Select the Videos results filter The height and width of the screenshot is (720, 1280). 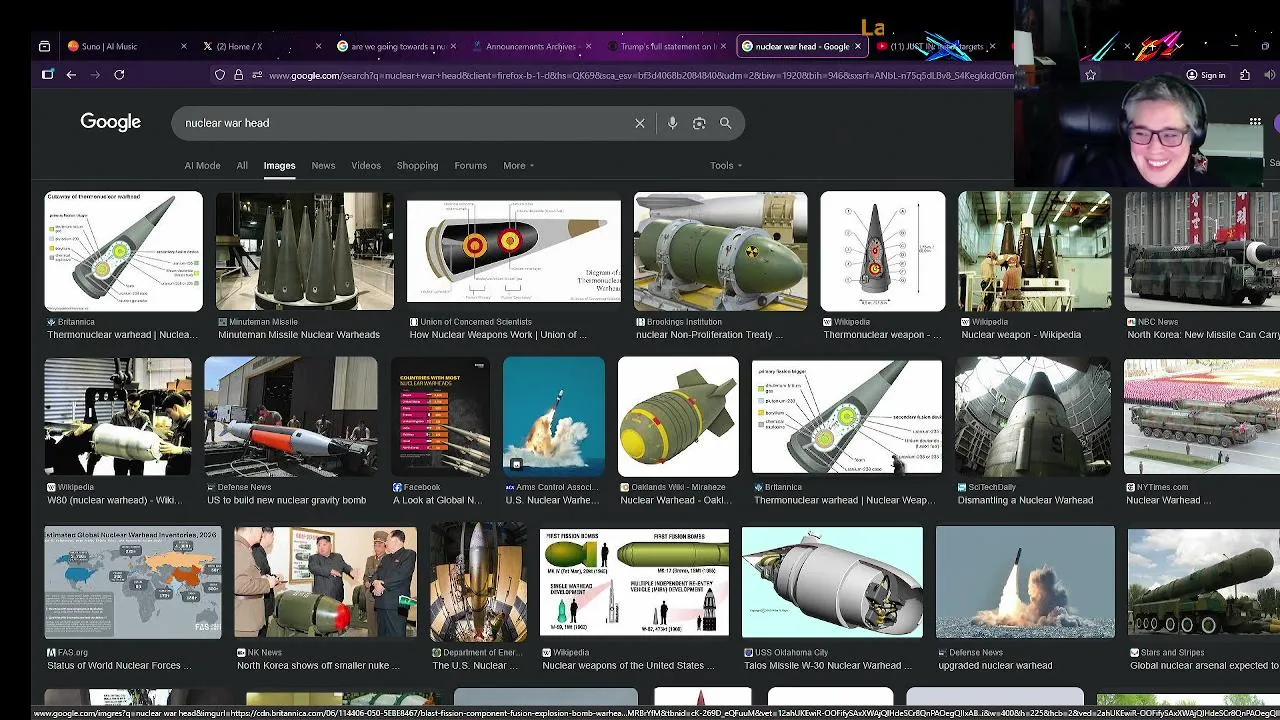[x=366, y=166]
